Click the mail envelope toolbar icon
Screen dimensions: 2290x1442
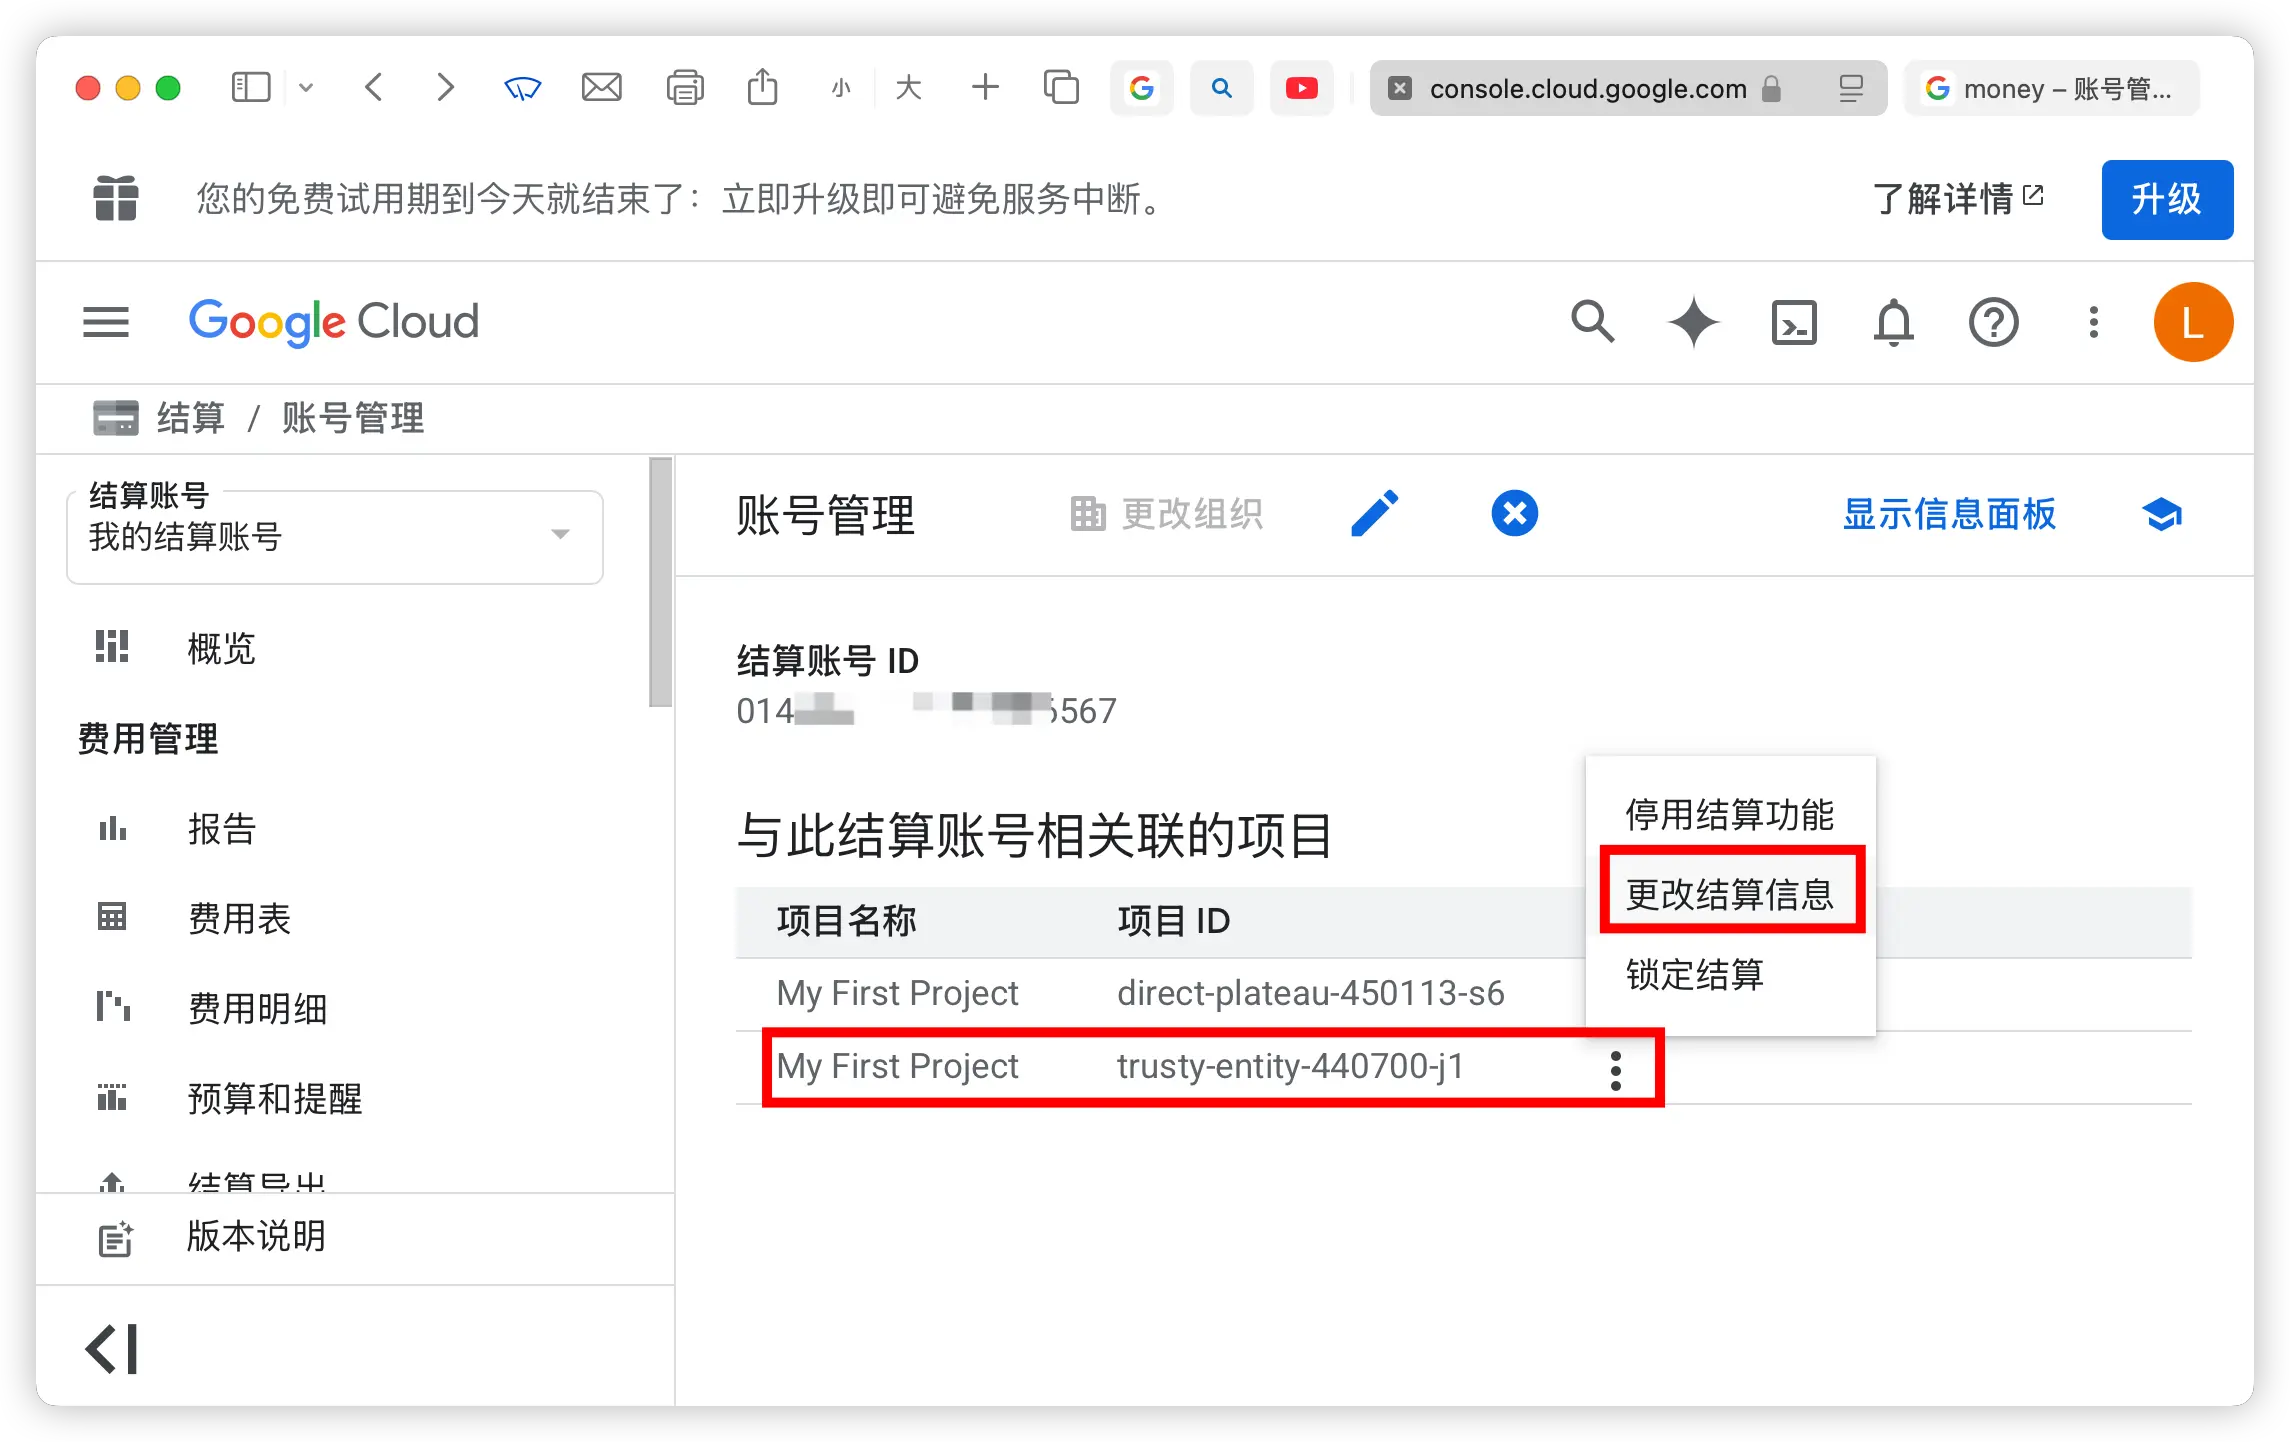click(x=602, y=88)
